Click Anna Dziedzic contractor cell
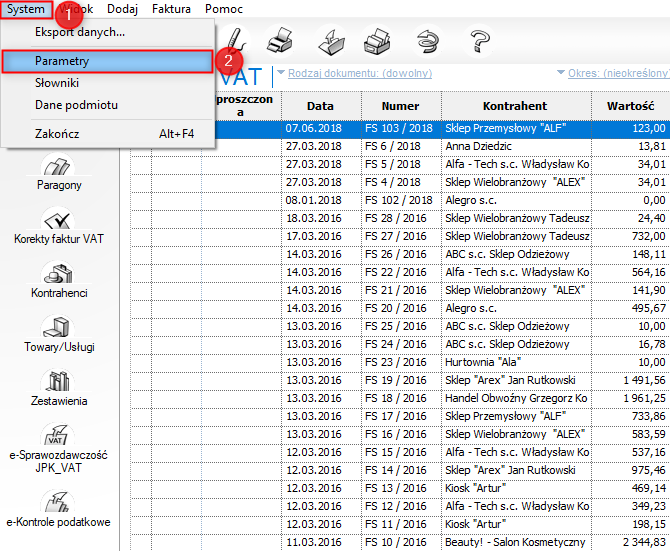Viewport: 670px width, 551px height. (x=516, y=147)
